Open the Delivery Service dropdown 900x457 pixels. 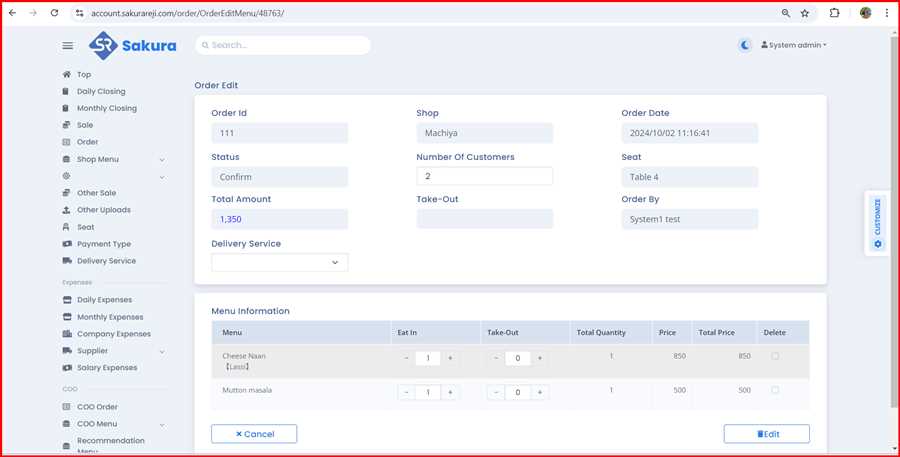(x=279, y=262)
